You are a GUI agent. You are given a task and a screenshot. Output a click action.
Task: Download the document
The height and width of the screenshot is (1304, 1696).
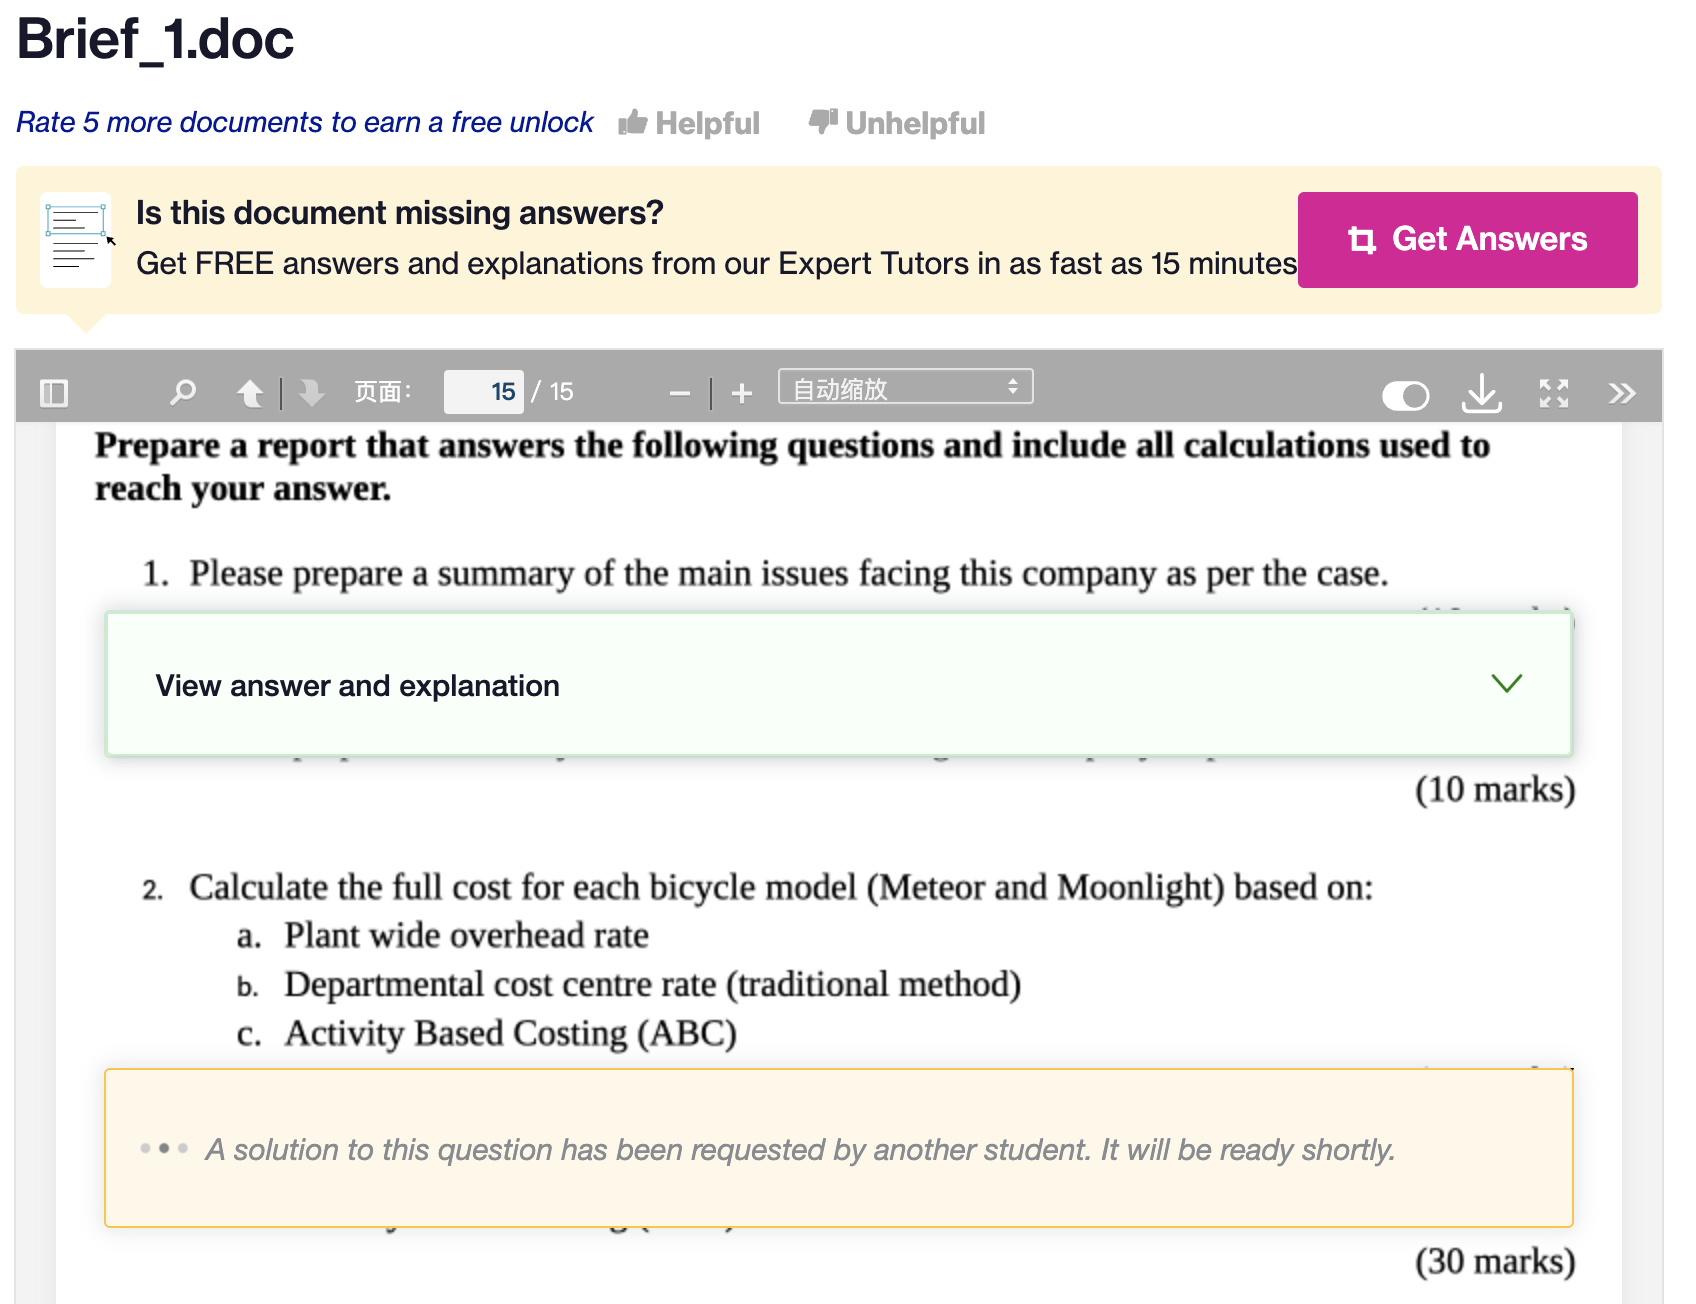1482,393
